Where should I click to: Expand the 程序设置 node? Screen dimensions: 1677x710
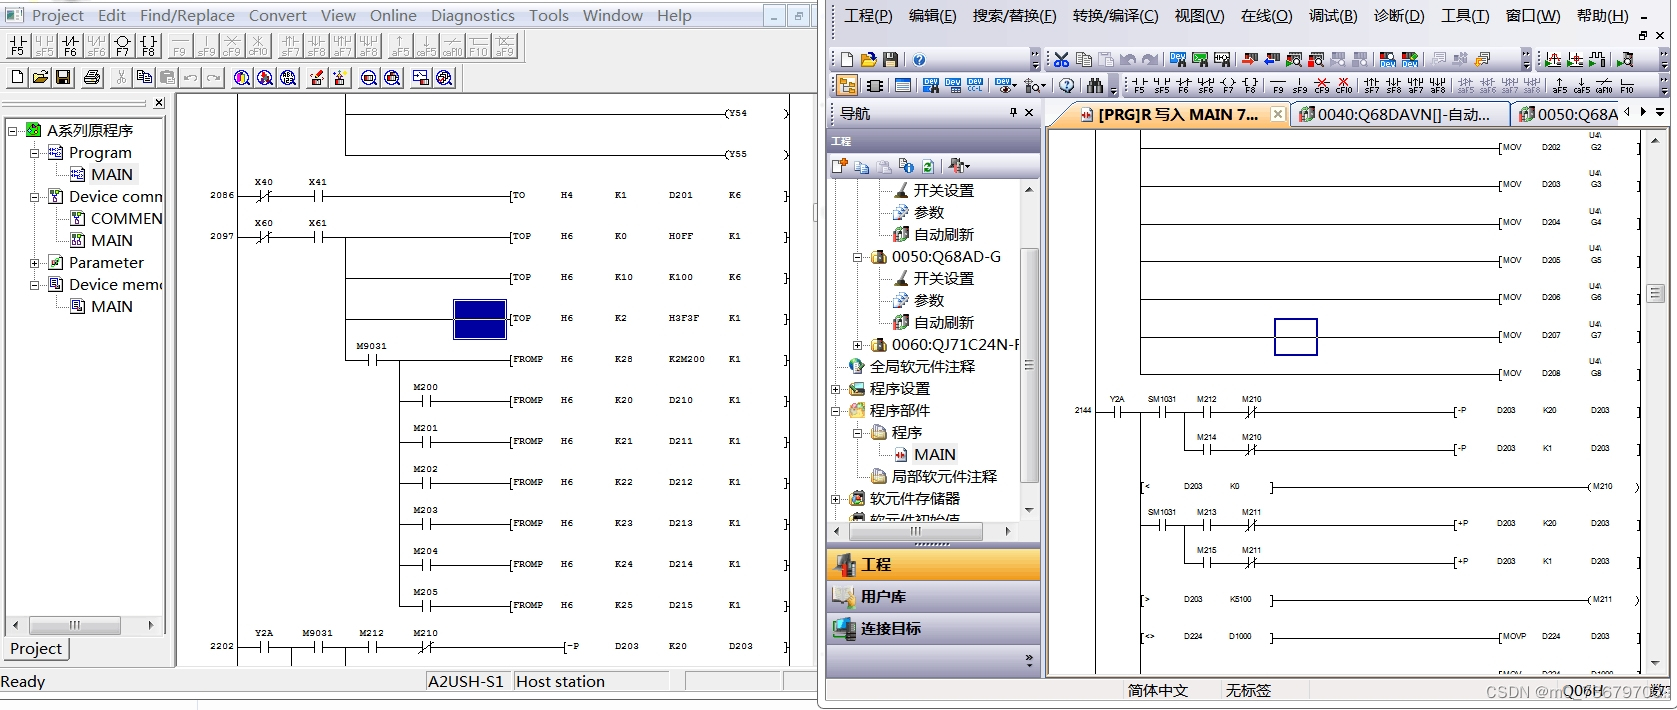tap(836, 388)
